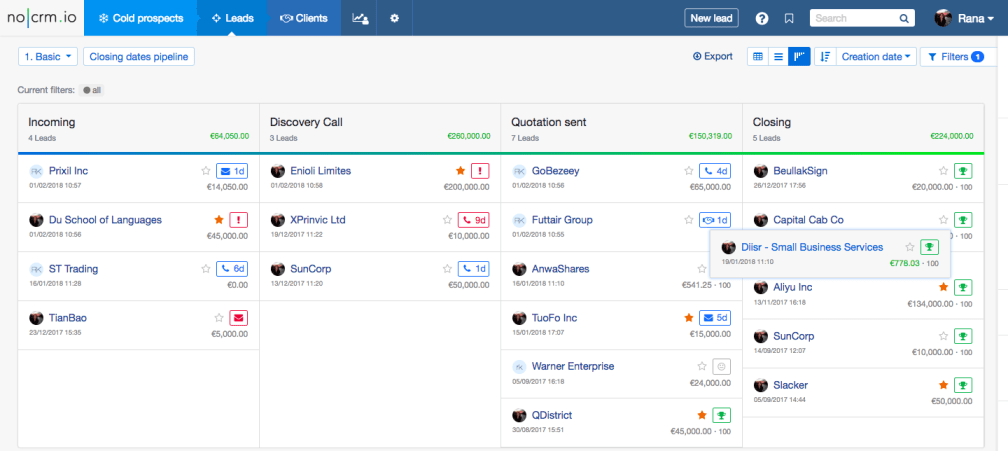This screenshot has width=1008, height=451.
Task: Open the help question mark icon
Action: pyautogui.click(x=762, y=19)
